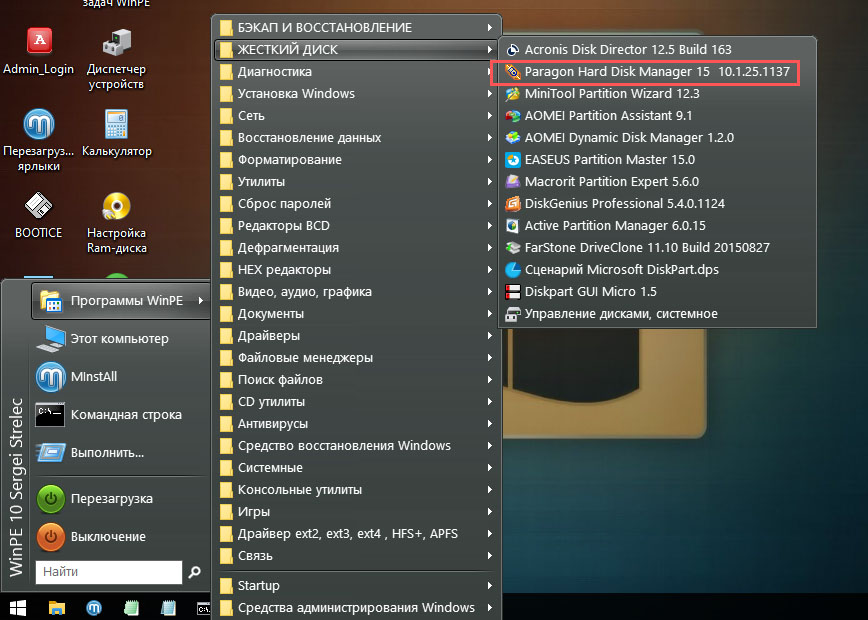Open EASEUS Partition Master 15.0 icon
868x620 pixels.
point(513,160)
